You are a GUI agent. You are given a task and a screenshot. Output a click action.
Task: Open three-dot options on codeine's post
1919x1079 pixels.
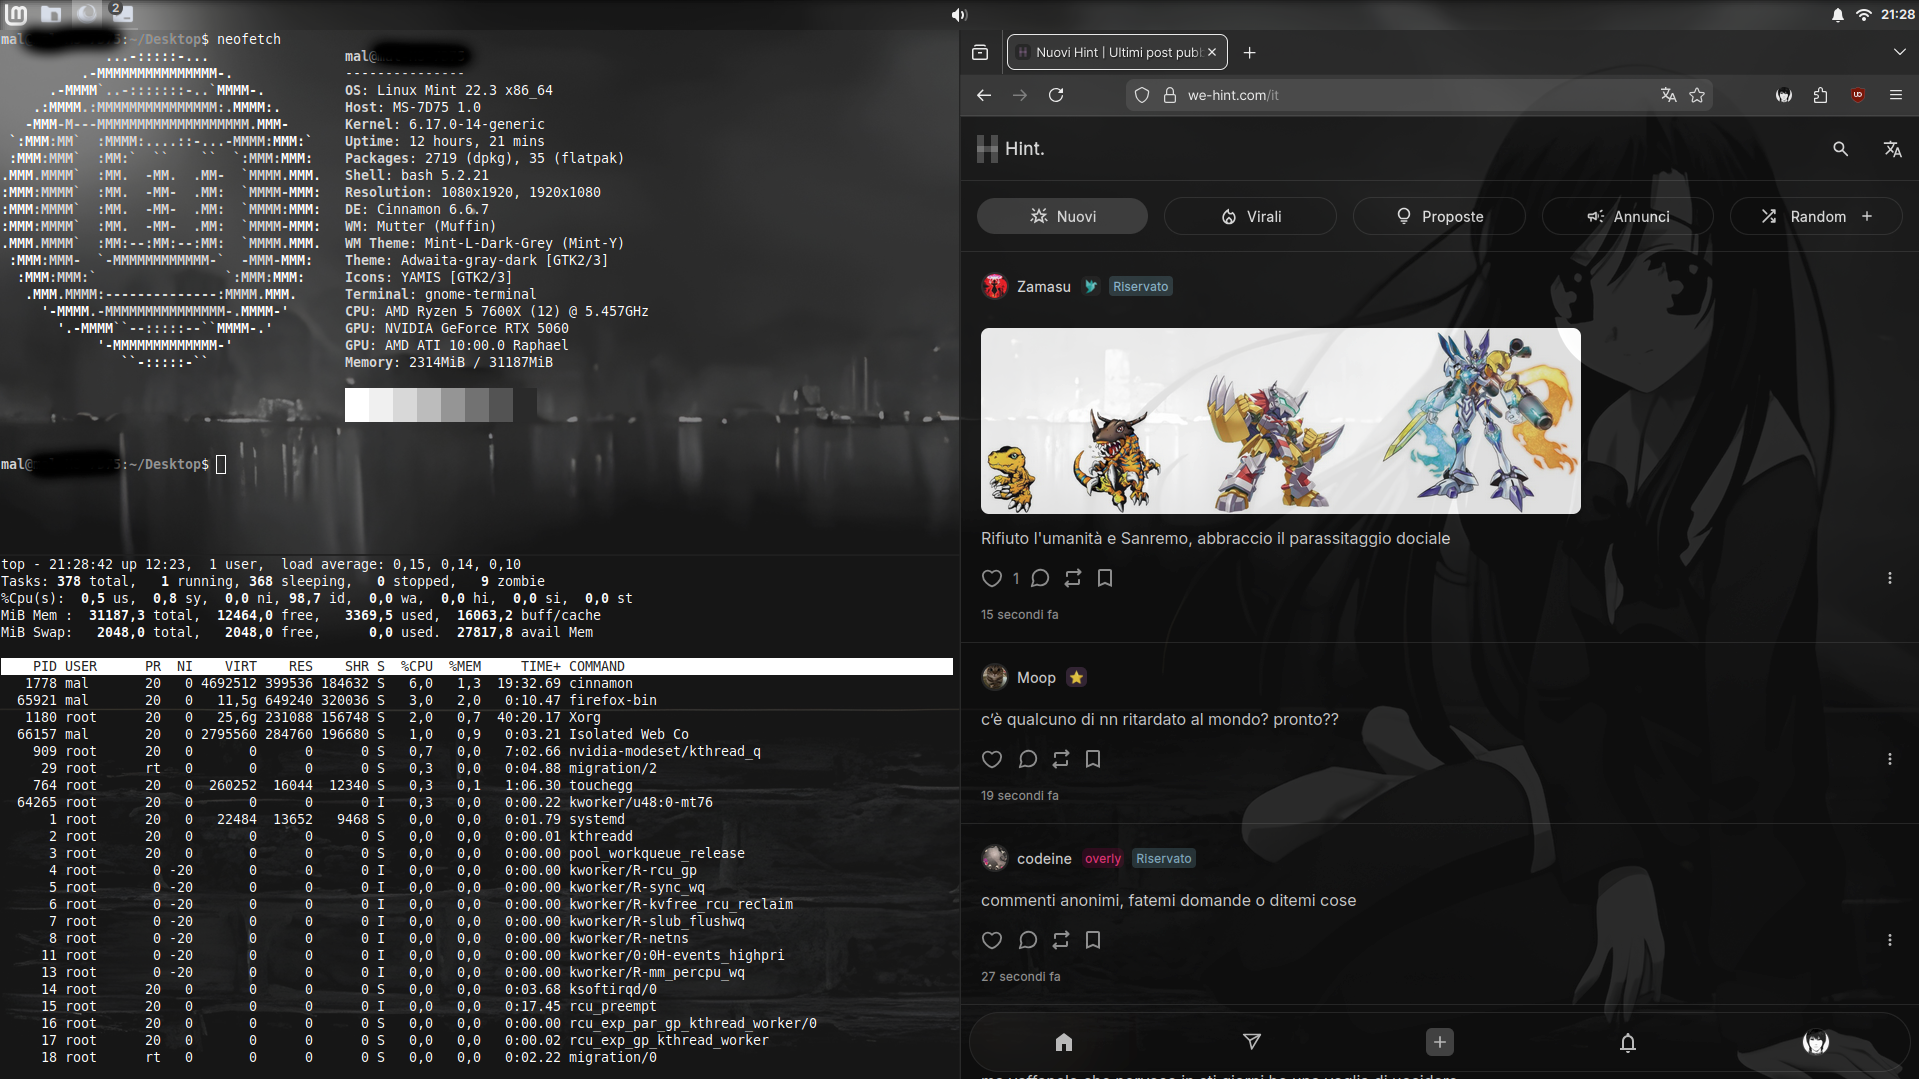pos(1889,940)
